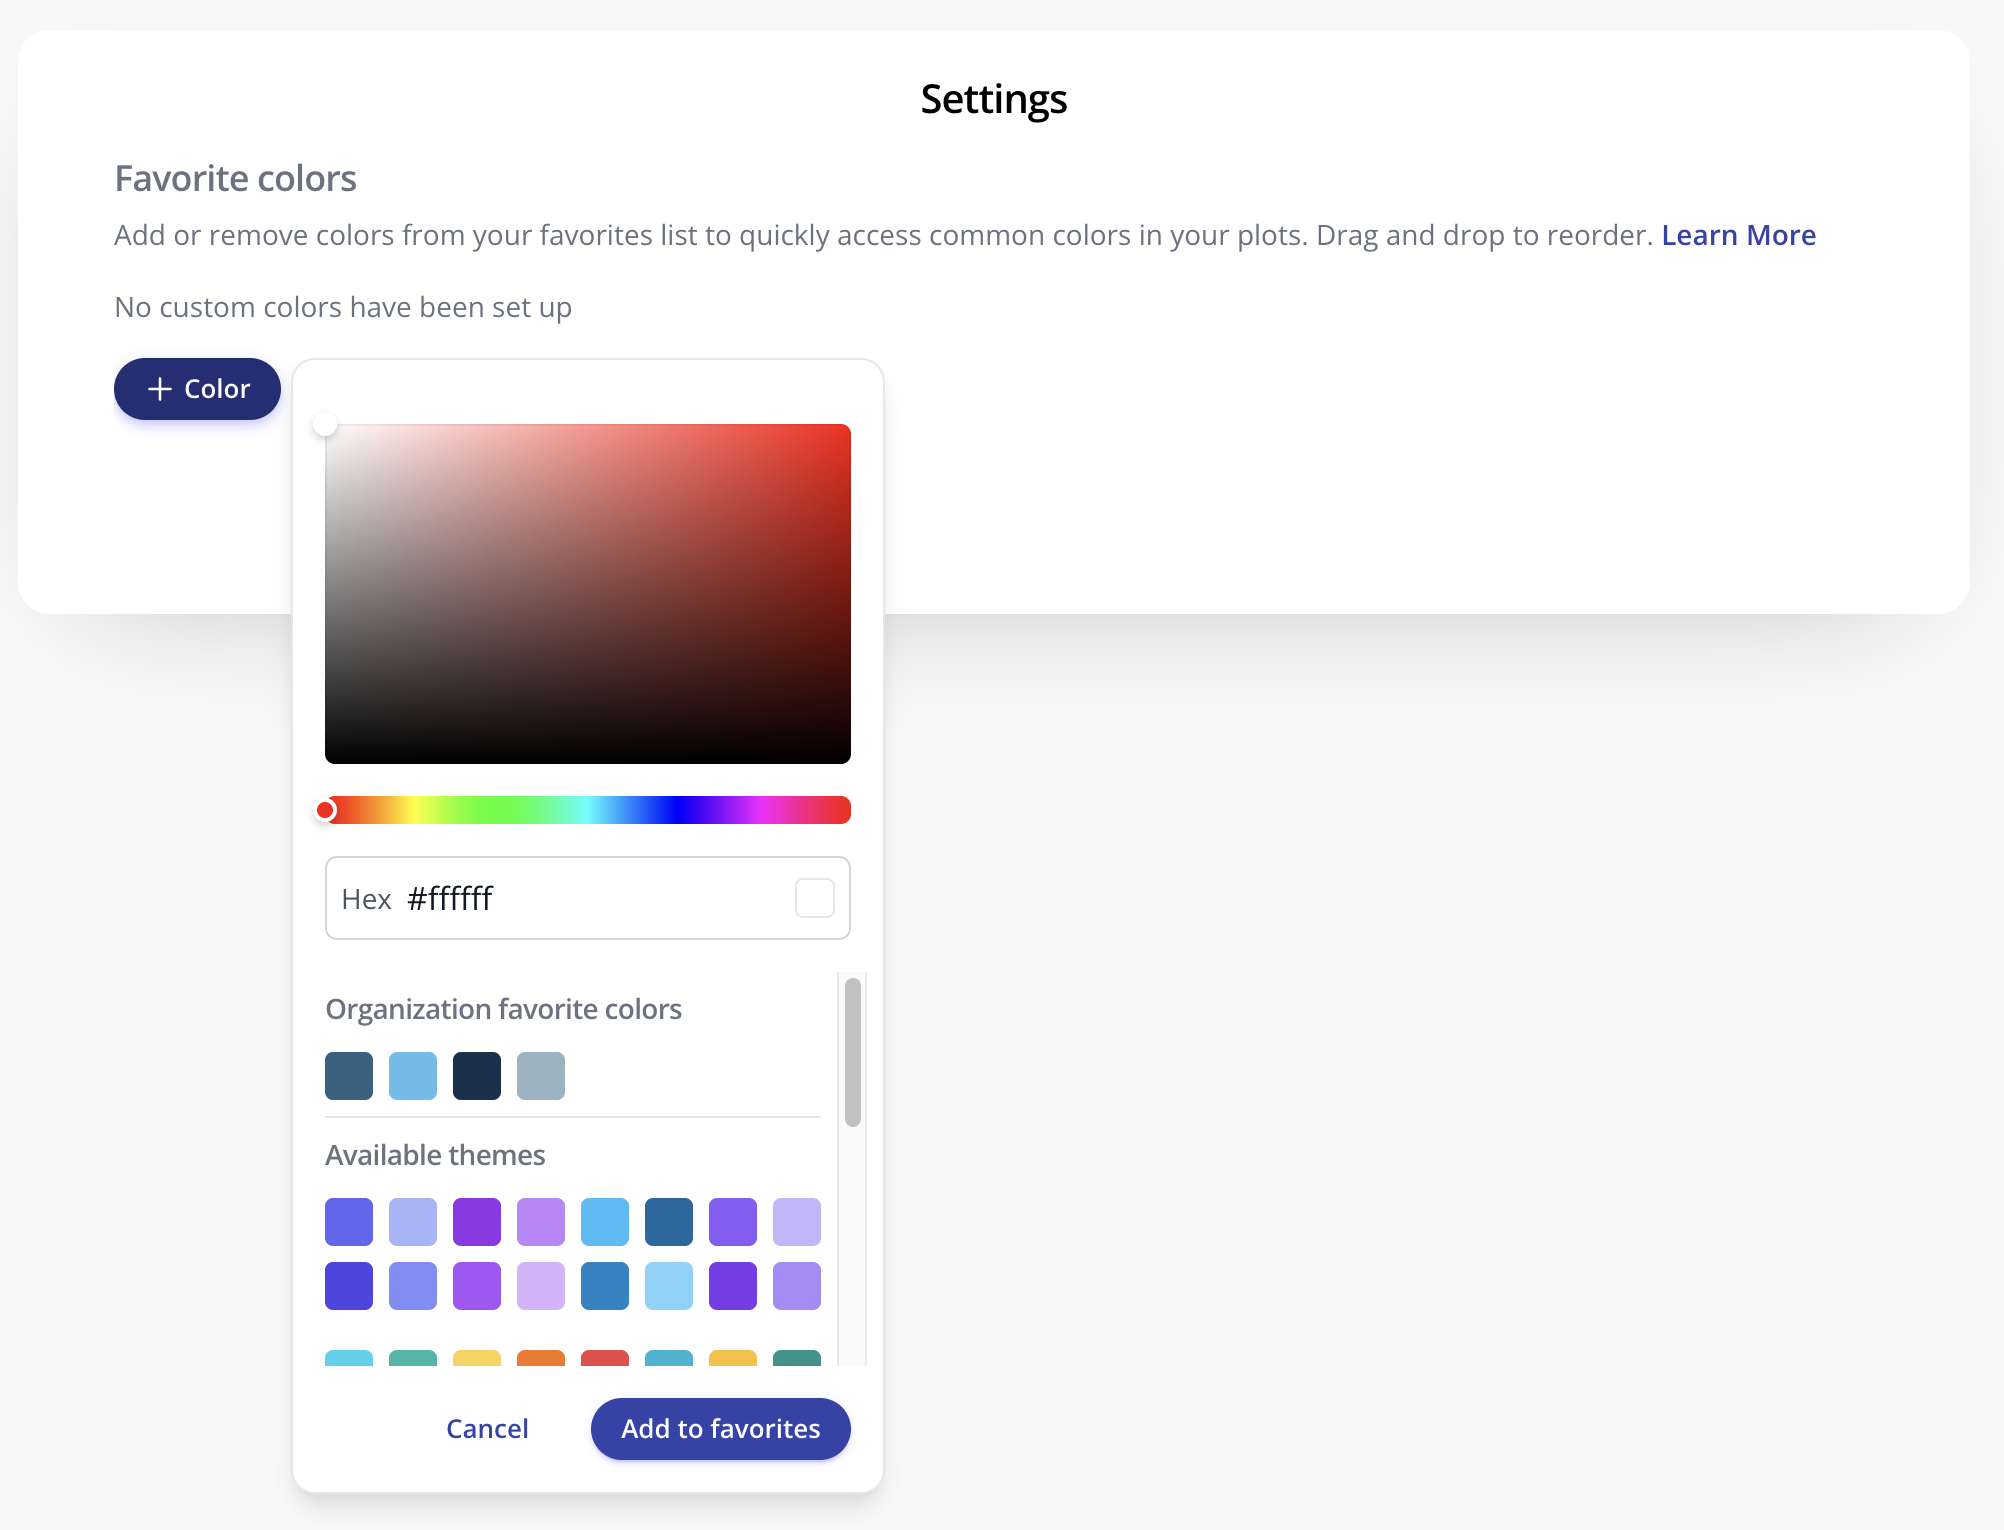The width and height of the screenshot is (2004, 1530).
Task: Pick first indigo swatch in Available themes
Action: coord(349,1222)
